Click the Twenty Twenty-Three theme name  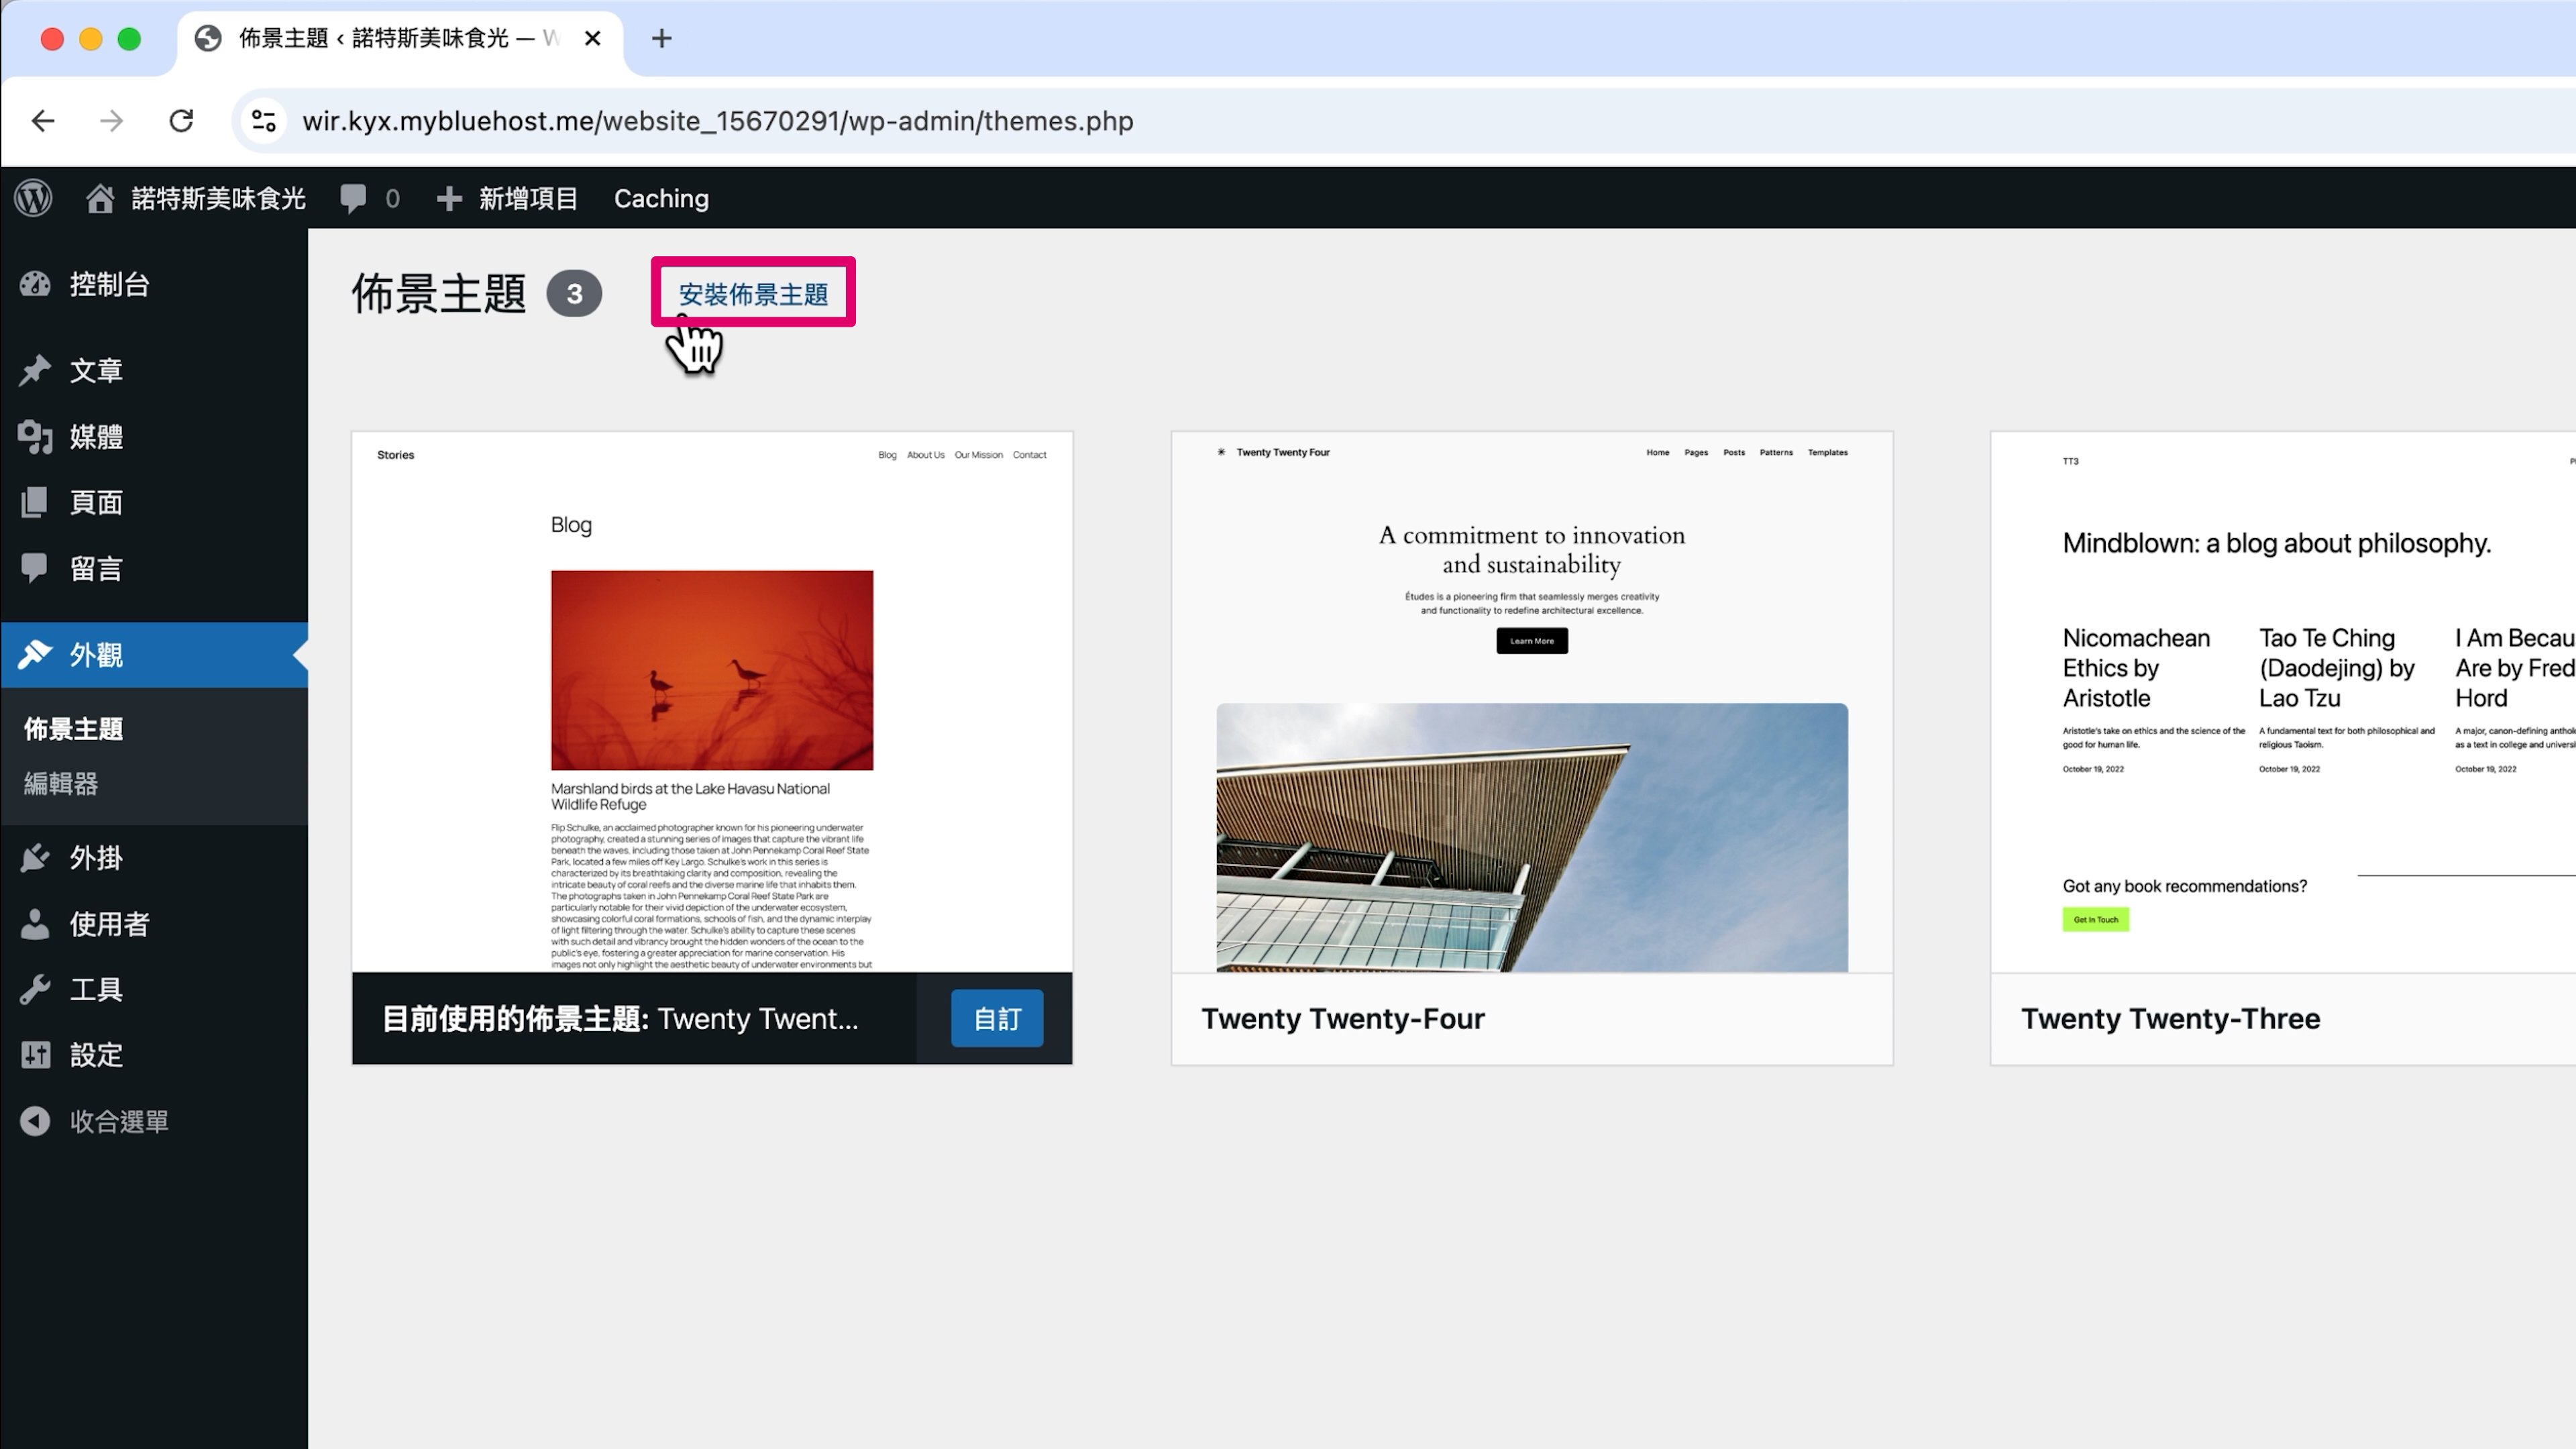tap(2170, 1018)
